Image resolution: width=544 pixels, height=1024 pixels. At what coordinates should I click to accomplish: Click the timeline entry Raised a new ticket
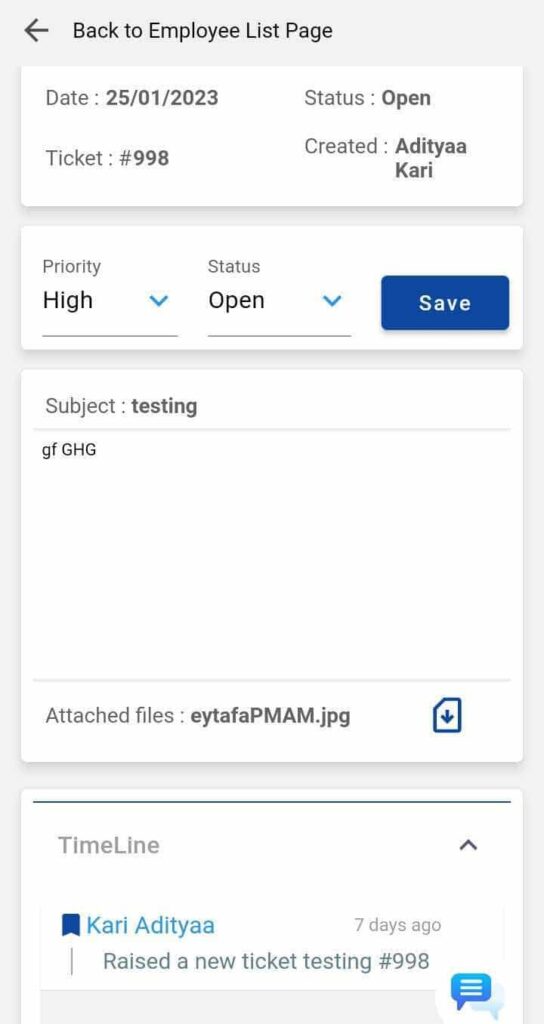tap(266, 961)
